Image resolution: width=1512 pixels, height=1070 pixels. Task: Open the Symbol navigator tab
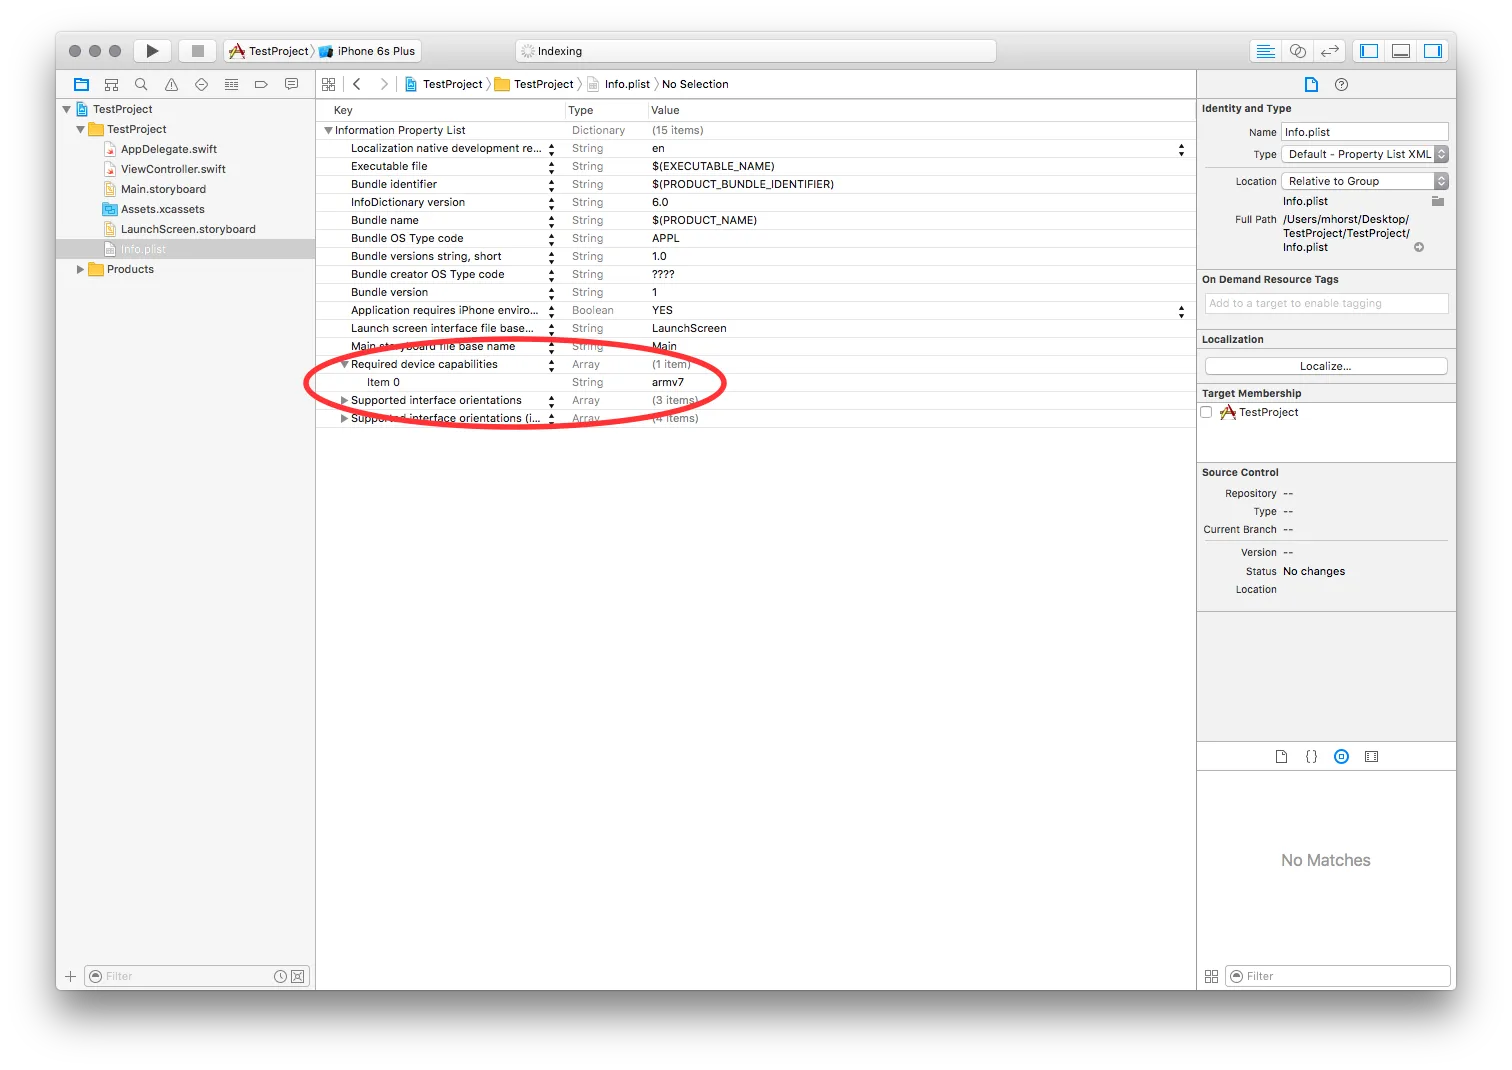(x=112, y=85)
